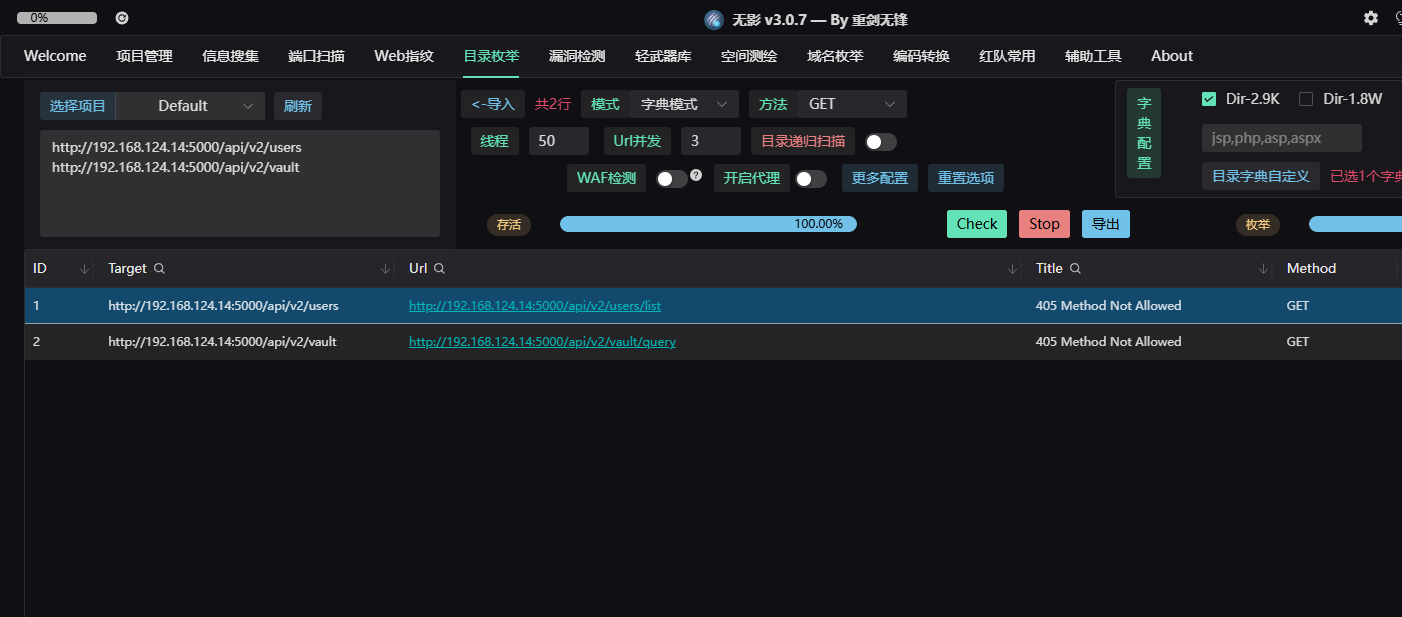Viewport: 1402px width, 617px height.
Task: Toggle the 开启代理 switch
Action: pyautogui.click(x=811, y=179)
